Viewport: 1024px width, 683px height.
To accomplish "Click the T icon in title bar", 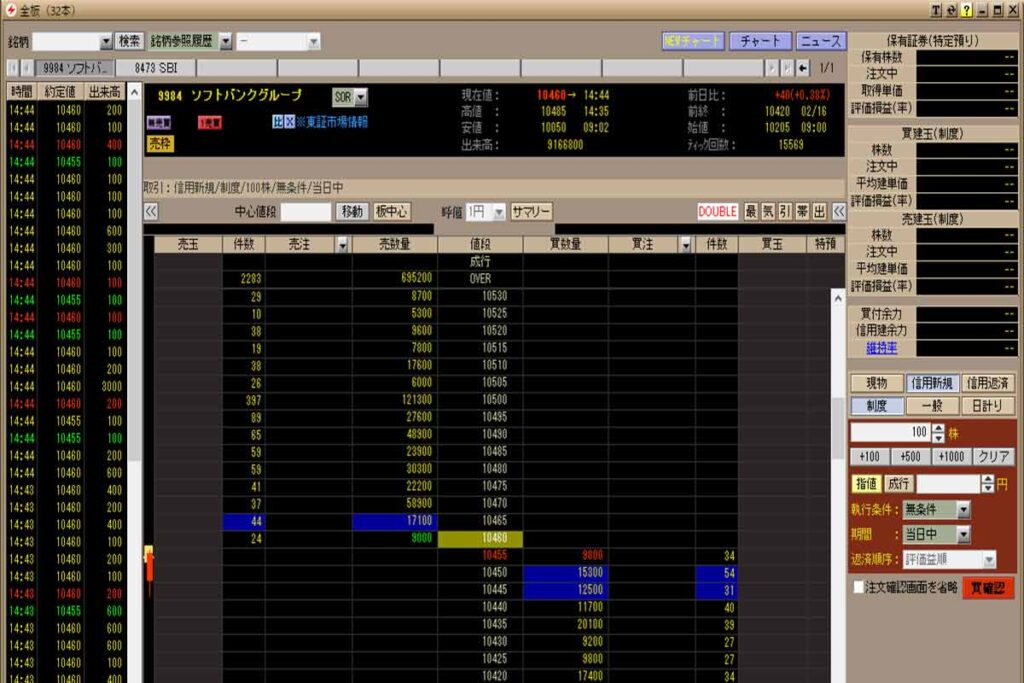I will click(936, 9).
